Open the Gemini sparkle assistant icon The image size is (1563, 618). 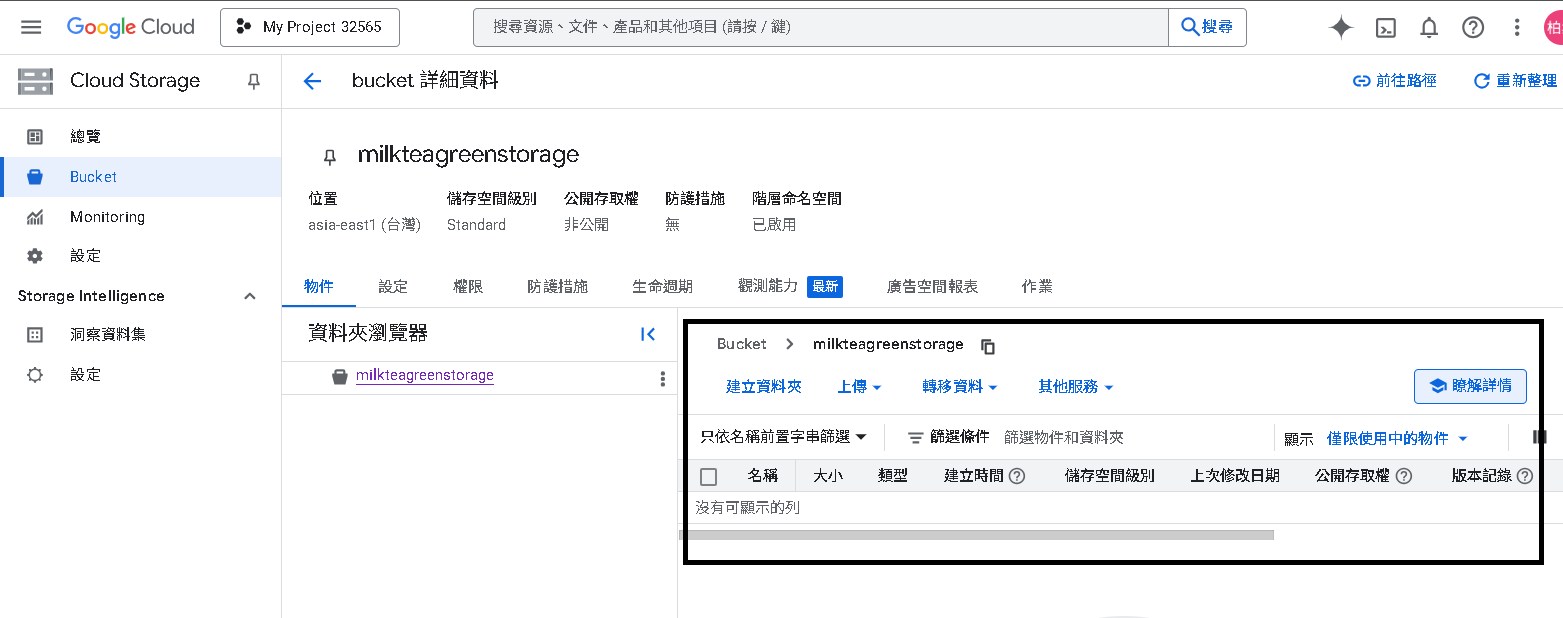pos(1341,28)
